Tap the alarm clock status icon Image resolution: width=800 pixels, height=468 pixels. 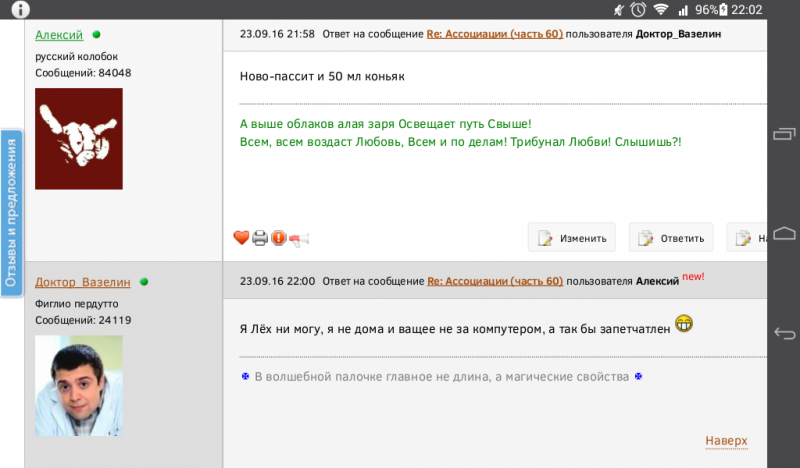coord(638,10)
